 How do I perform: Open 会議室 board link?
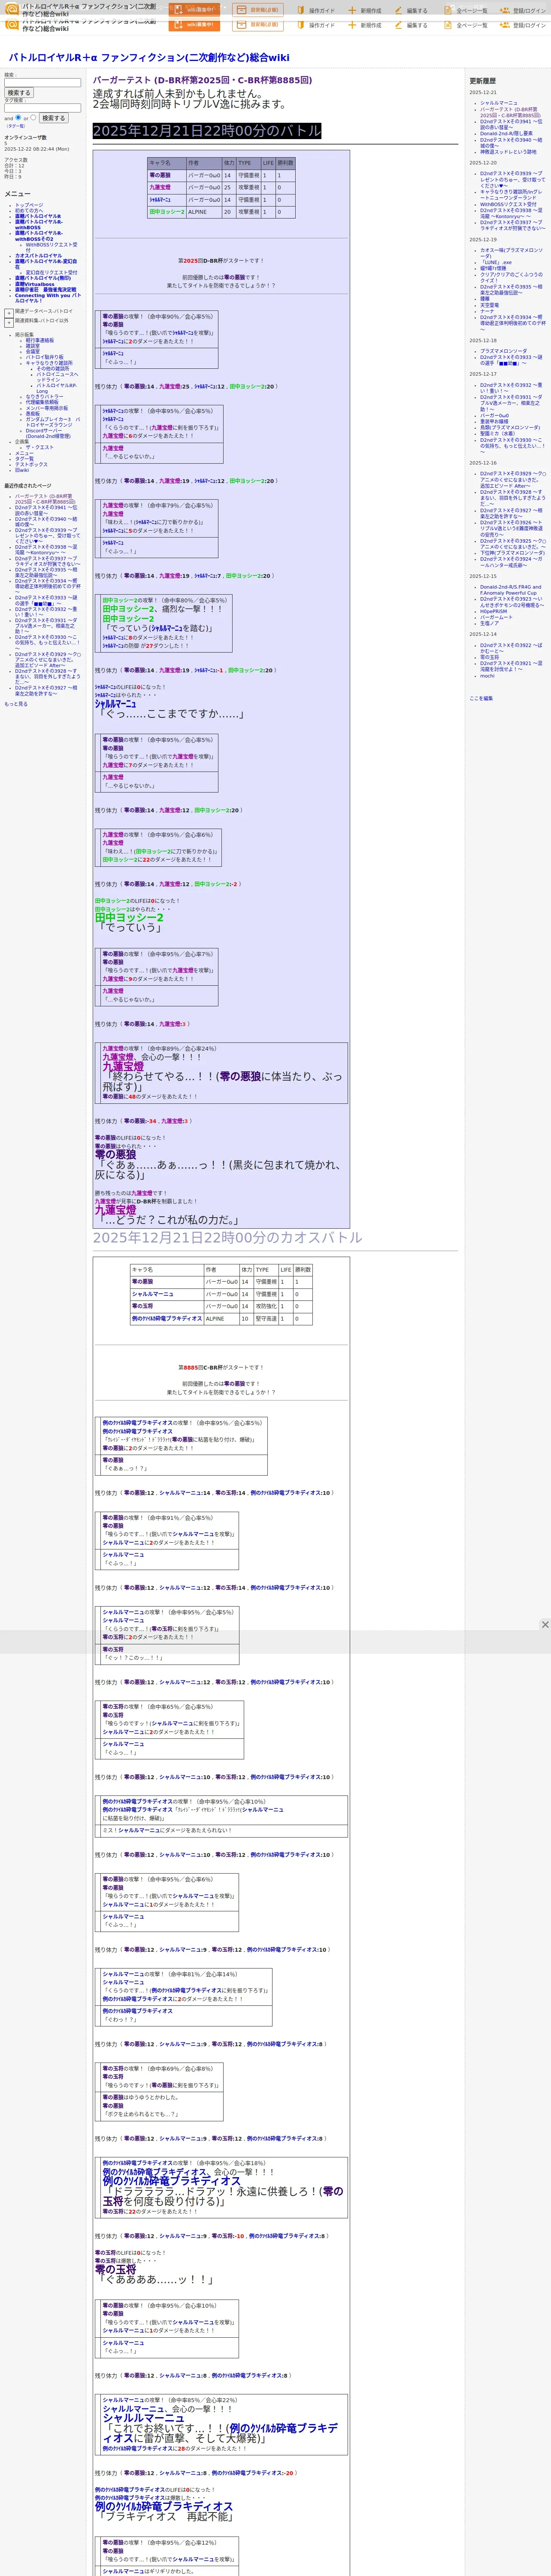(33, 352)
